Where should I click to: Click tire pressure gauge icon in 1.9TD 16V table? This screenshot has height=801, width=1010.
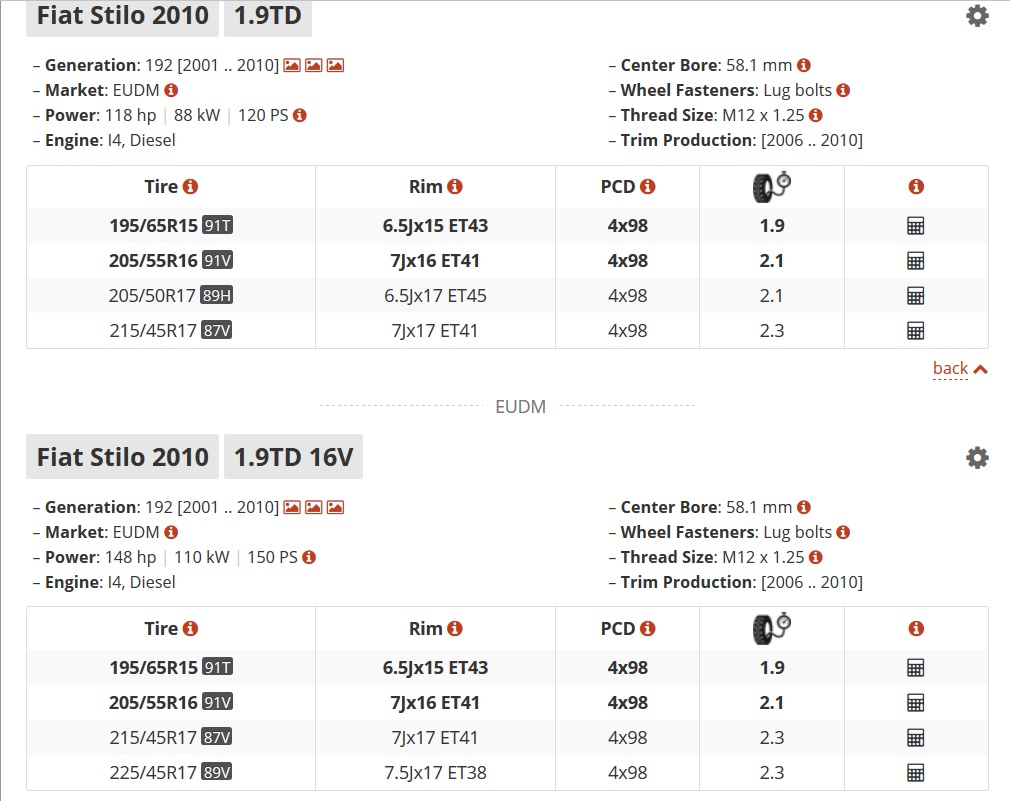click(x=770, y=628)
